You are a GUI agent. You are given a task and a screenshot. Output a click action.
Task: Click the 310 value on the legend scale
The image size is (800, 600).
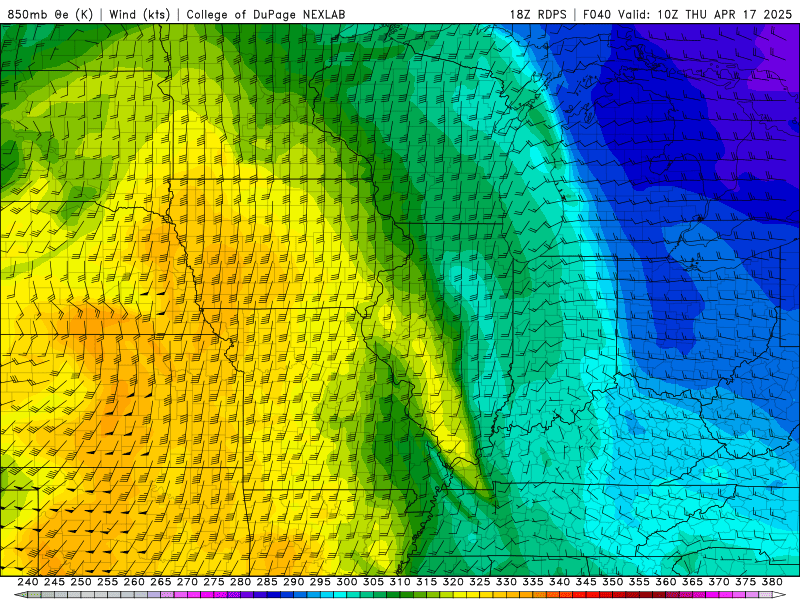[399, 582]
